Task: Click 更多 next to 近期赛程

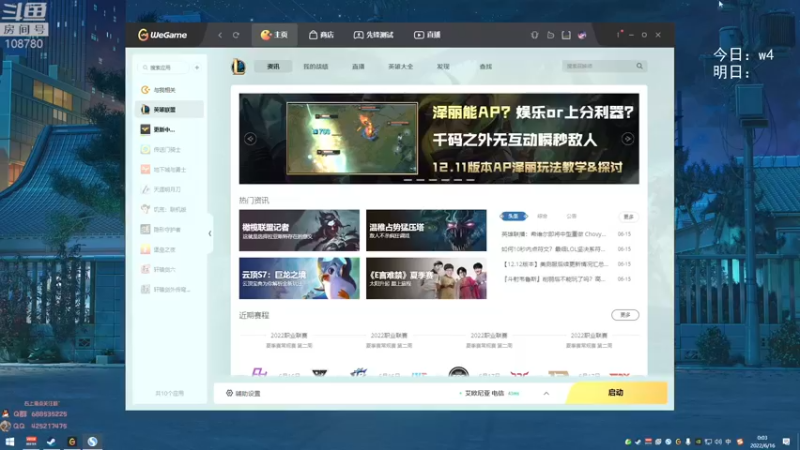Action: point(625,315)
